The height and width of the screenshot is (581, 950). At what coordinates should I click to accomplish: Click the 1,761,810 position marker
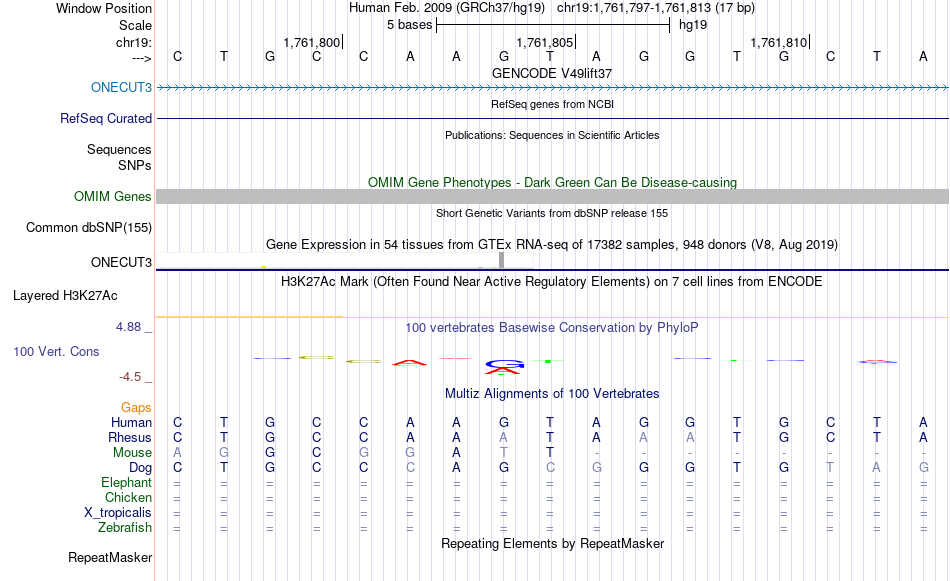(779, 42)
